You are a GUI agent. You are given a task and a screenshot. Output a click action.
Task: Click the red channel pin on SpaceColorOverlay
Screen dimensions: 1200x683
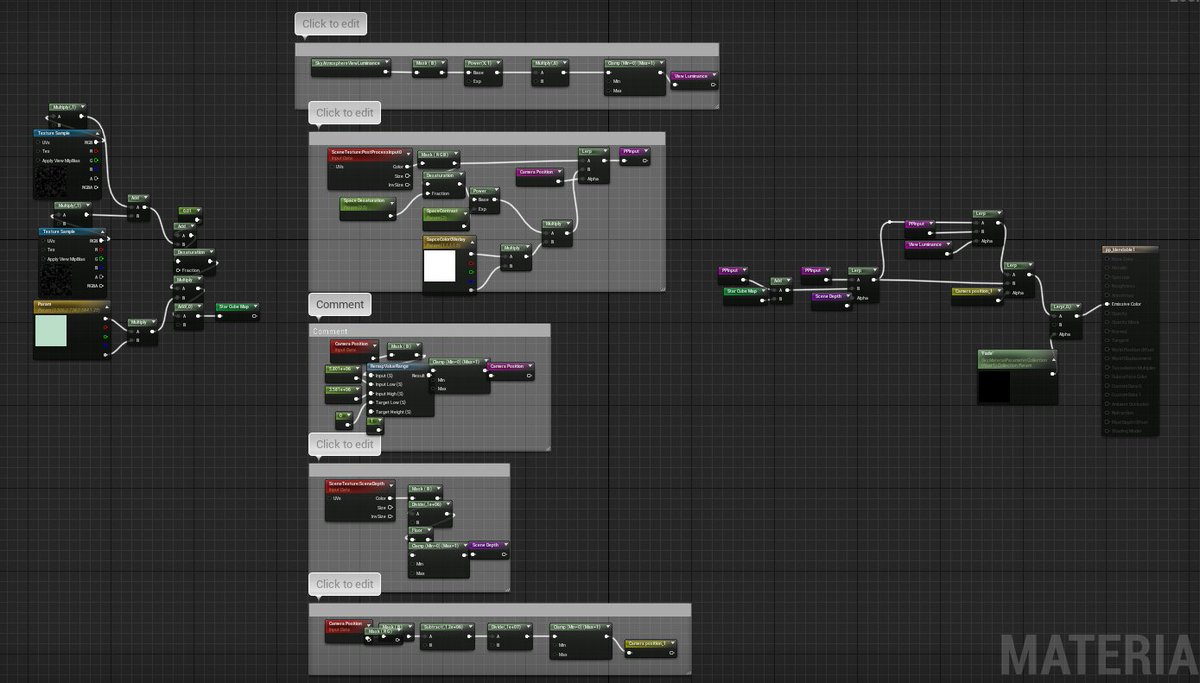471,263
